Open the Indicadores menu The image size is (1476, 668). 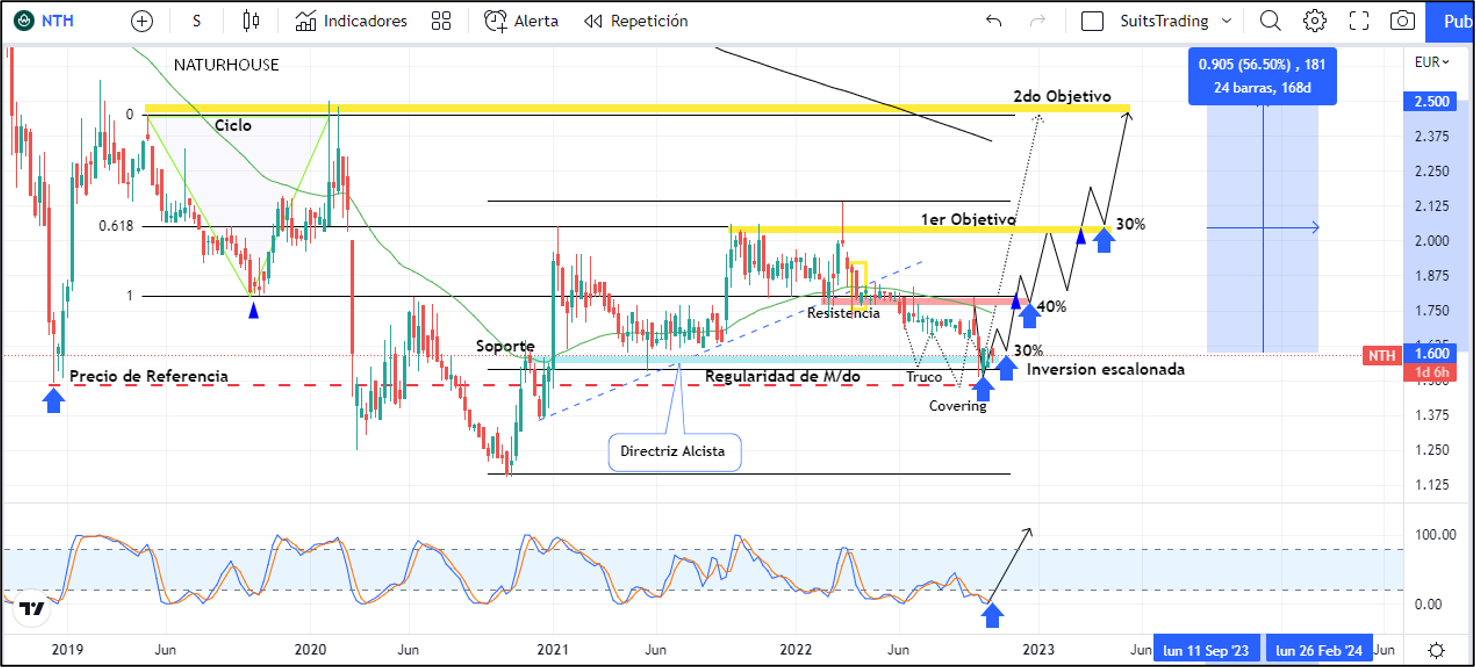[351, 21]
